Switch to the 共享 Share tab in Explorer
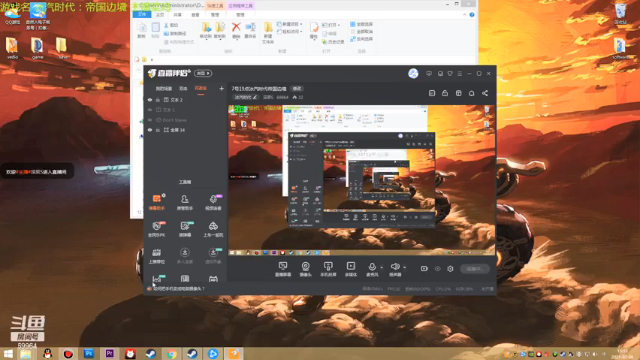Screen dimensions: 640x360 click(x=178, y=15)
